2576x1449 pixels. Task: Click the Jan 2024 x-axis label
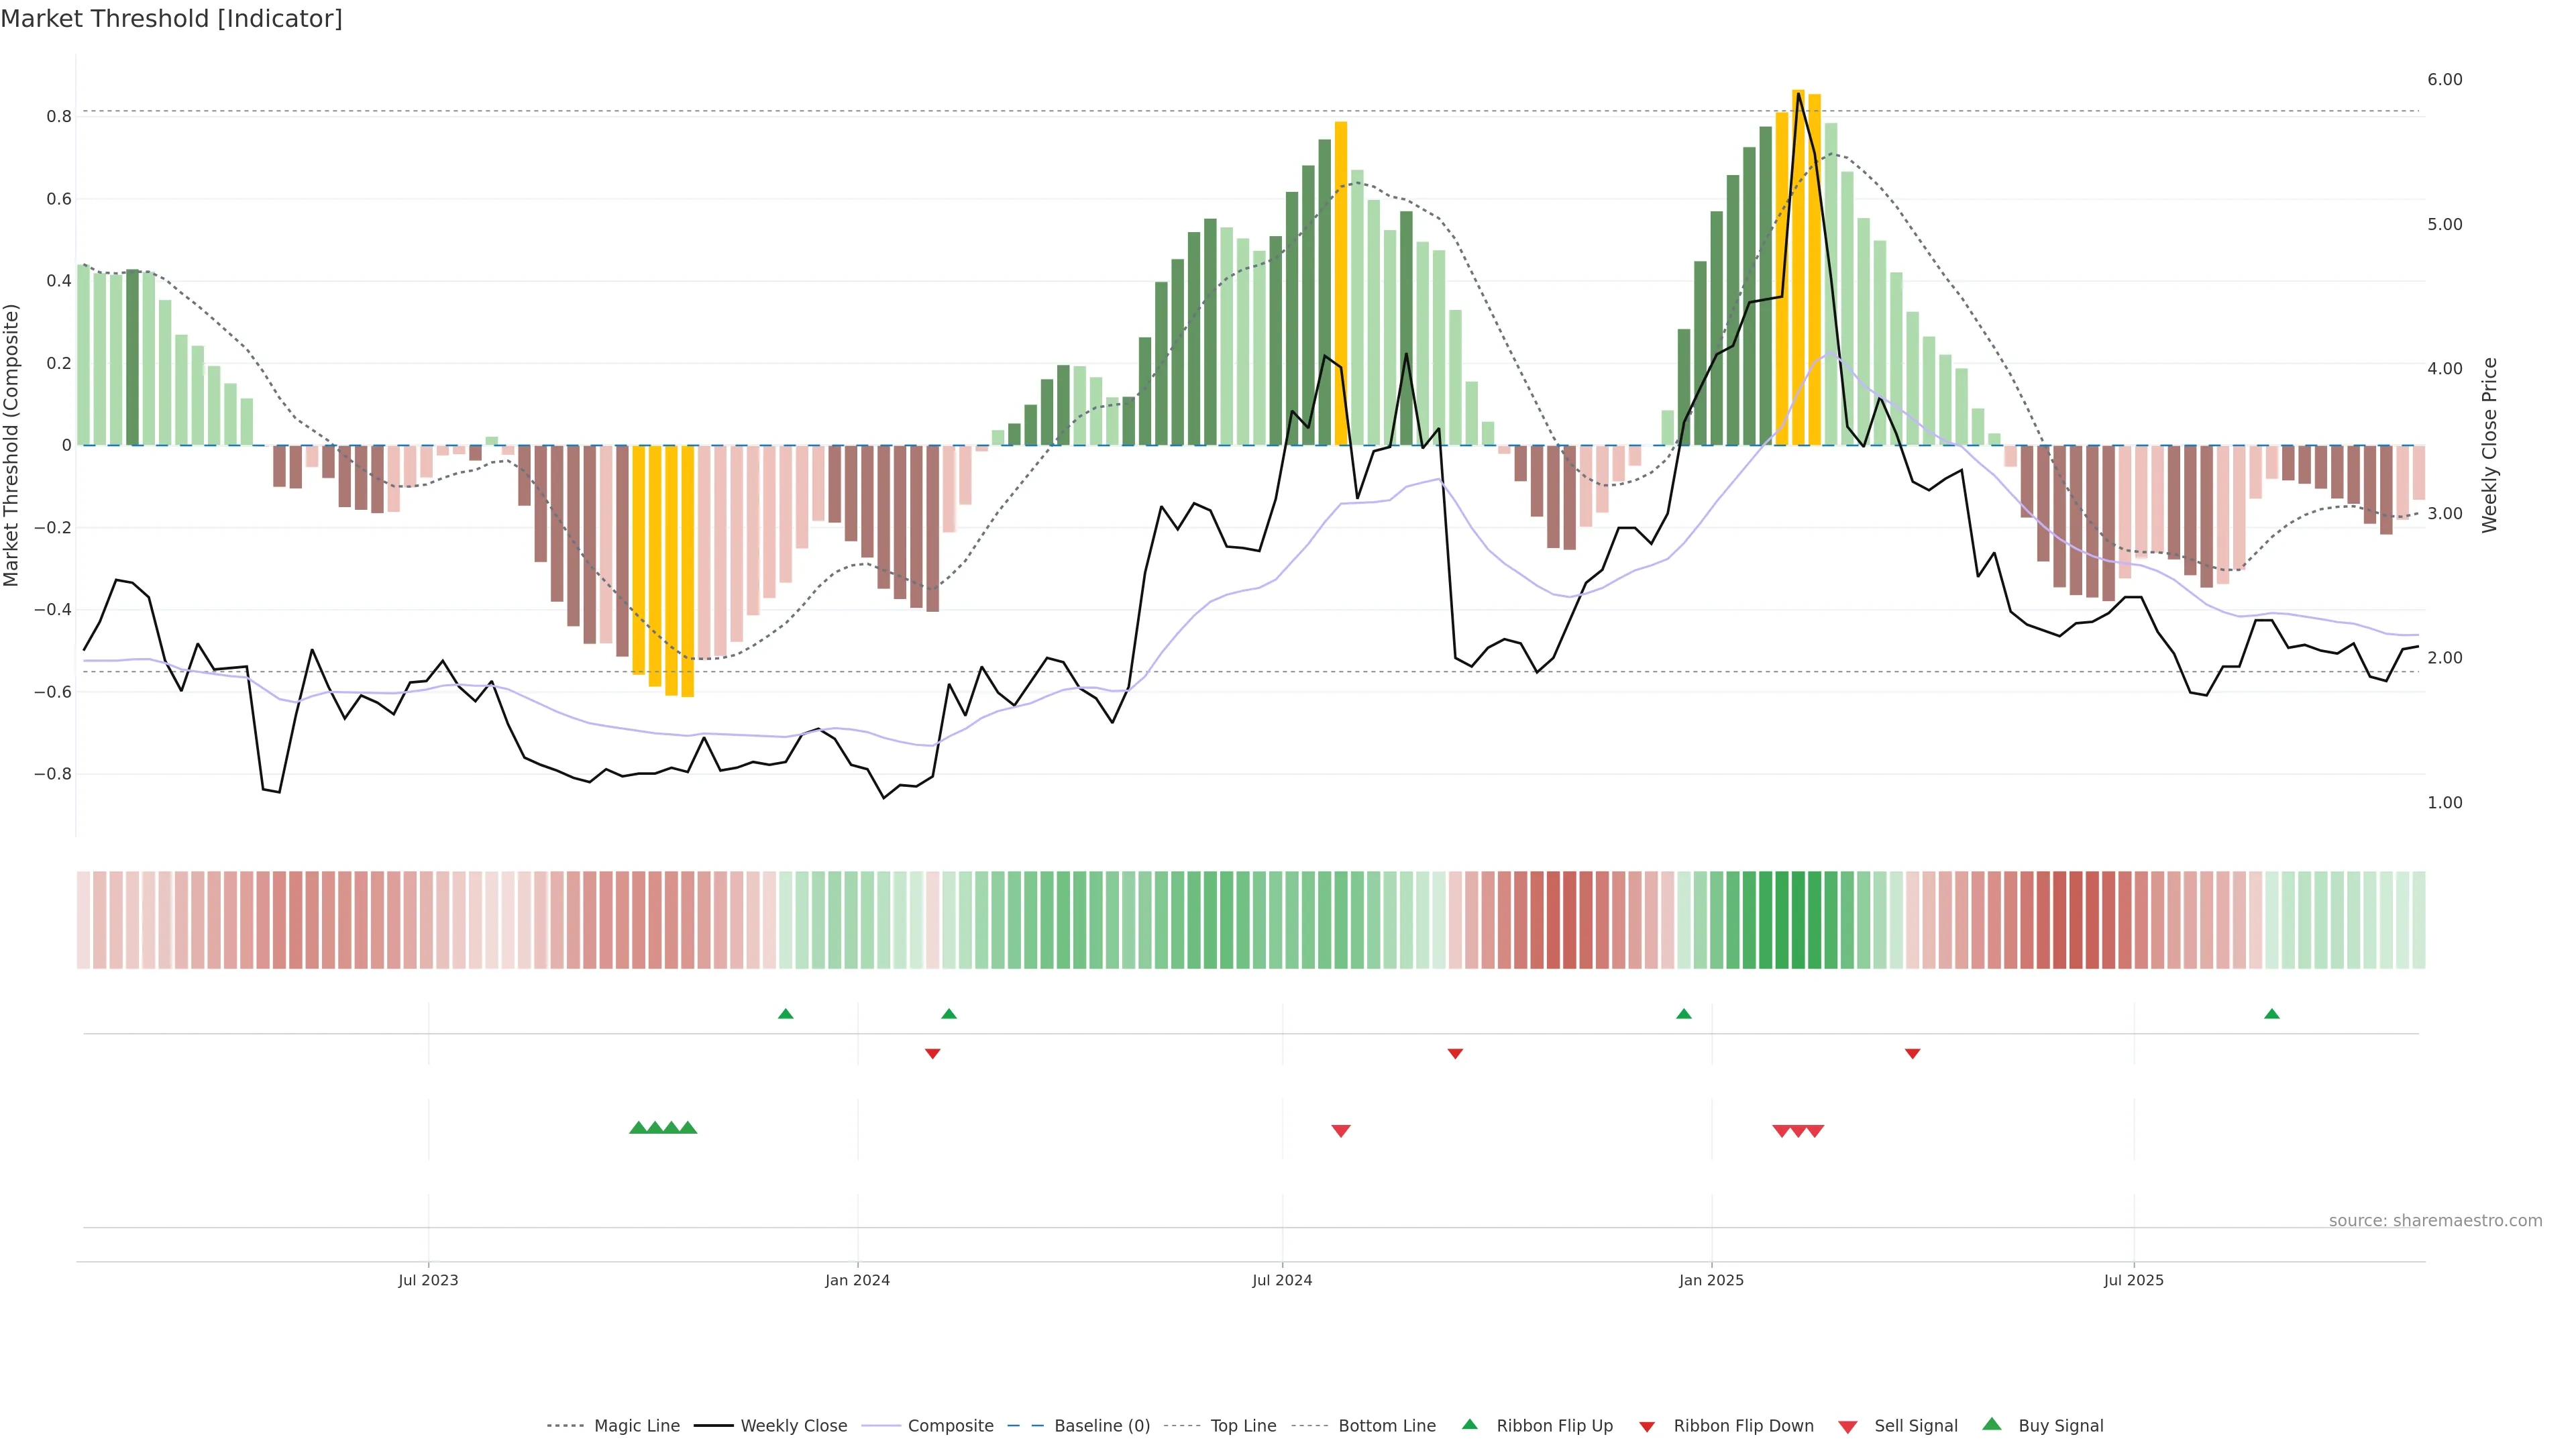857,1280
